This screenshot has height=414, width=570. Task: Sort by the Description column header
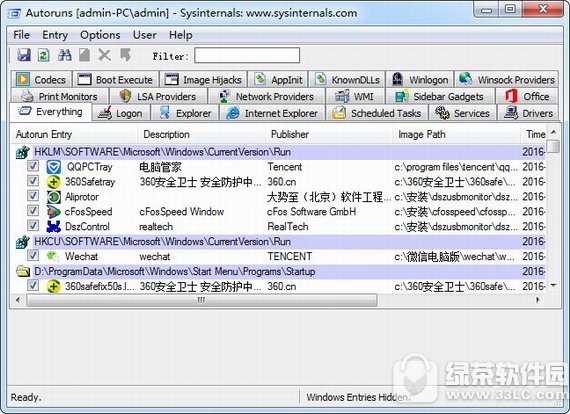[x=202, y=134]
